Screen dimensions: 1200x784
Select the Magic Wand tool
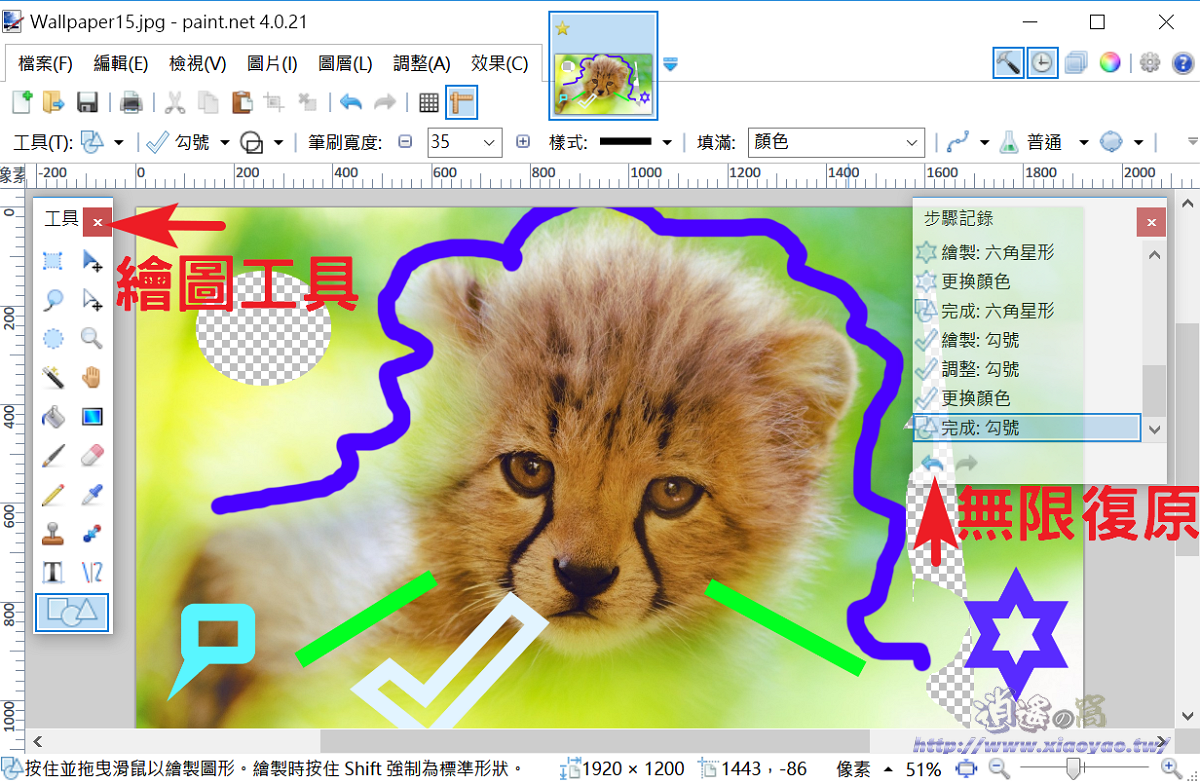tap(53, 377)
